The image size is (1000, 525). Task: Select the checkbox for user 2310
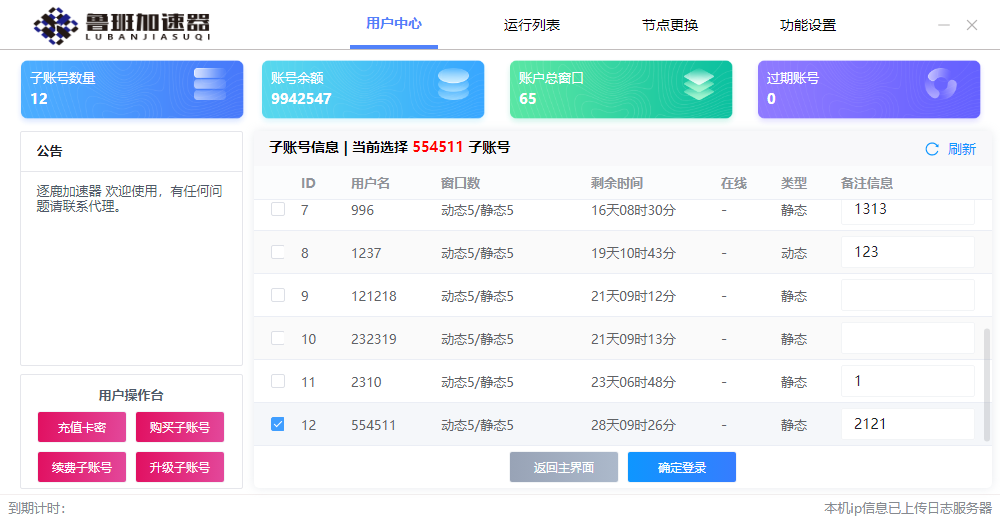coord(278,381)
